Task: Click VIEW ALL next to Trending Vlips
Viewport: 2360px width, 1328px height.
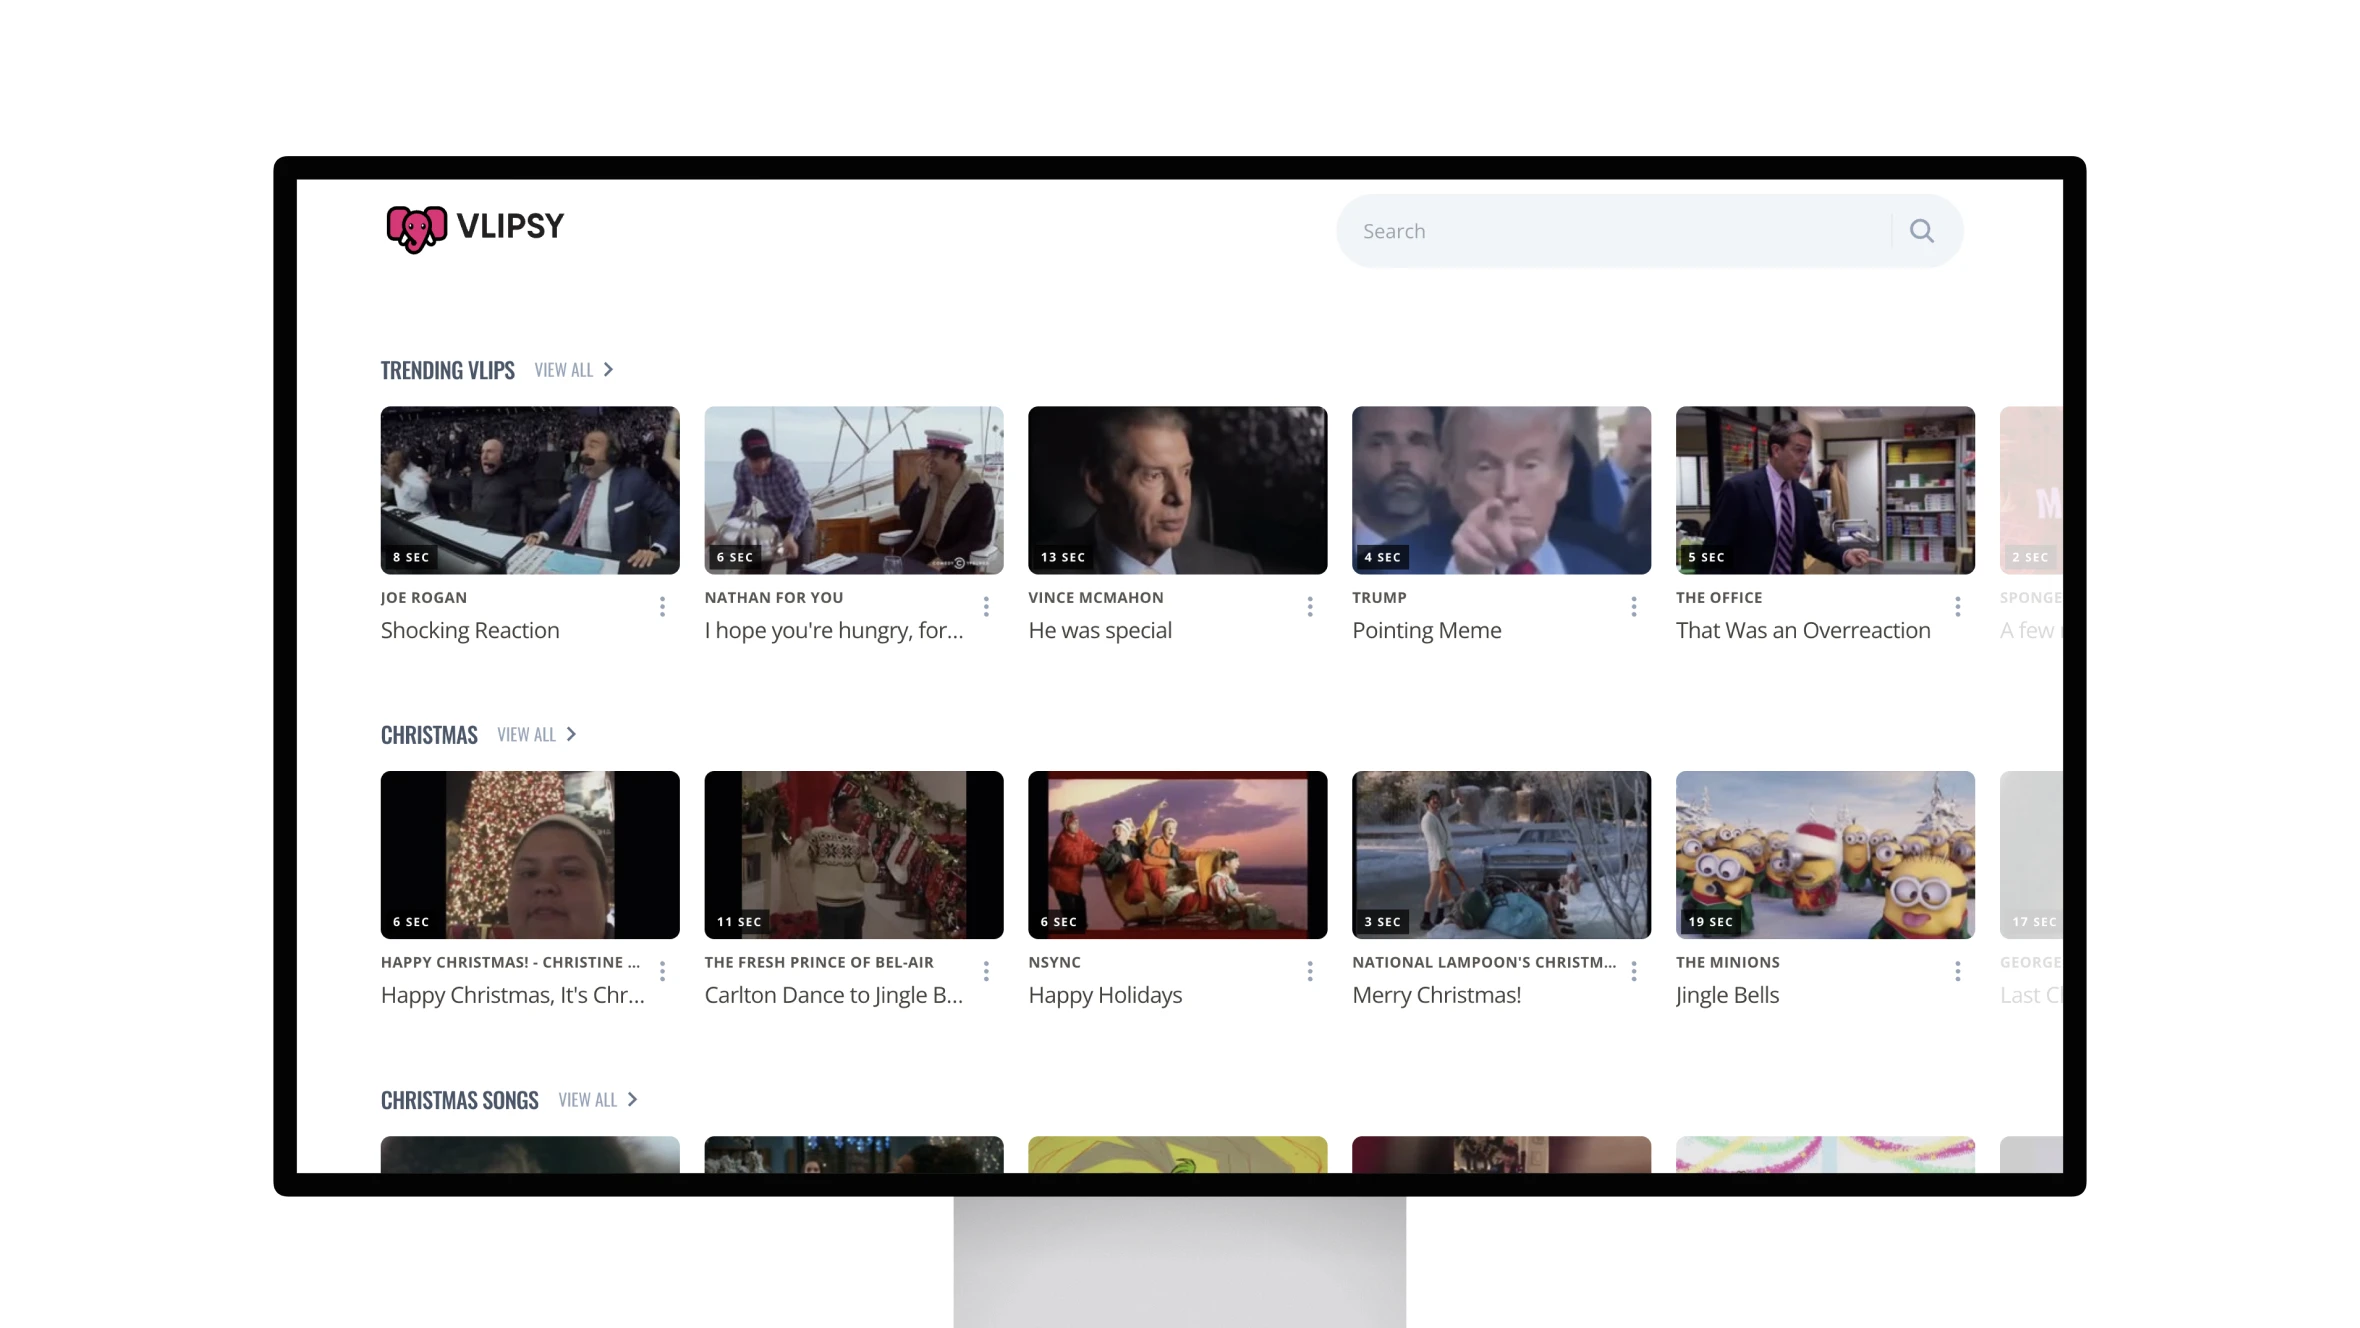Action: (x=564, y=369)
